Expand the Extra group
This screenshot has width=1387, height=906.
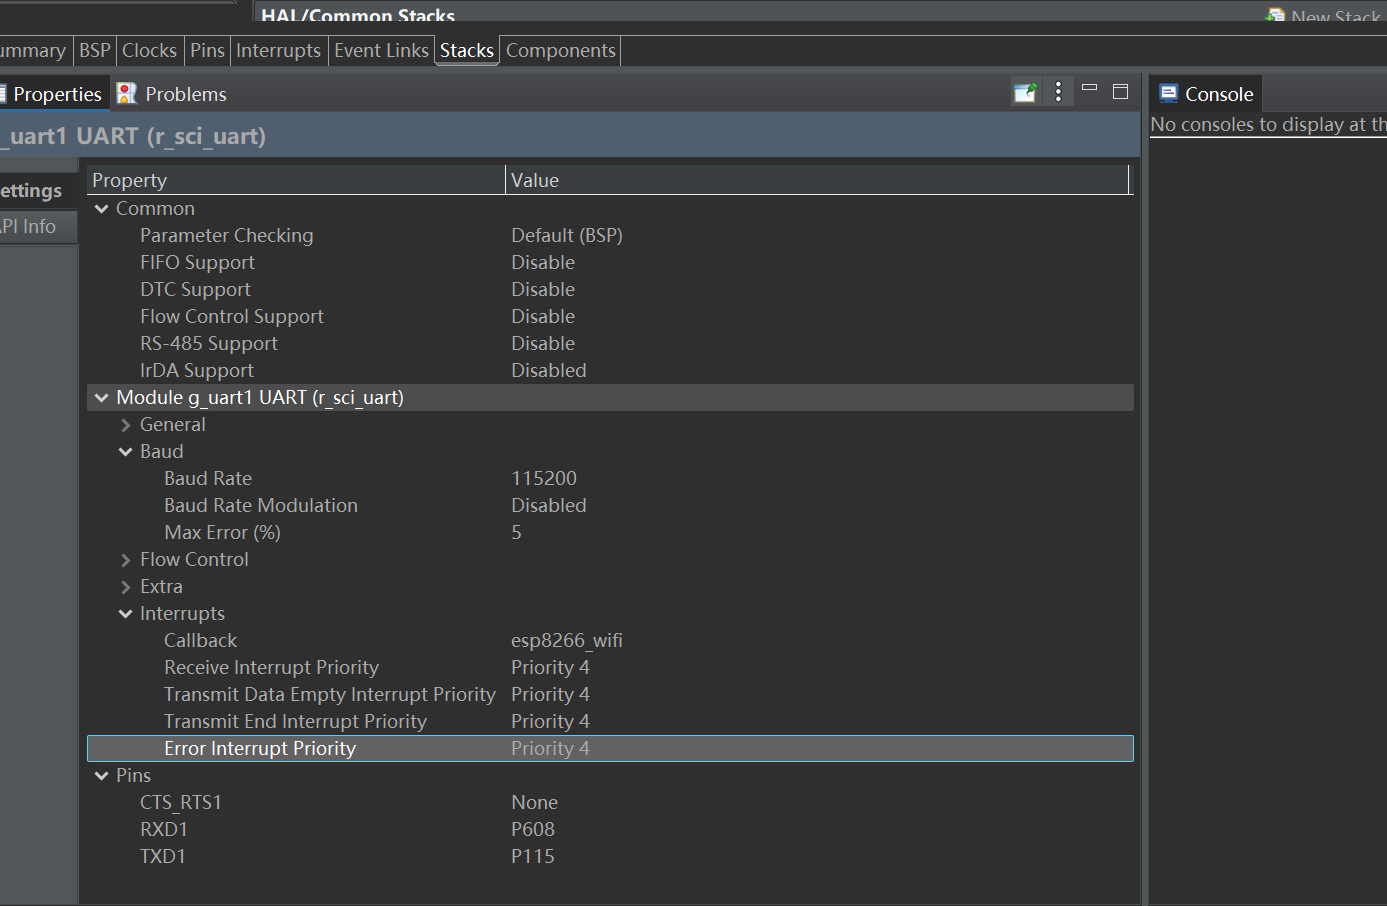pyautogui.click(x=125, y=587)
